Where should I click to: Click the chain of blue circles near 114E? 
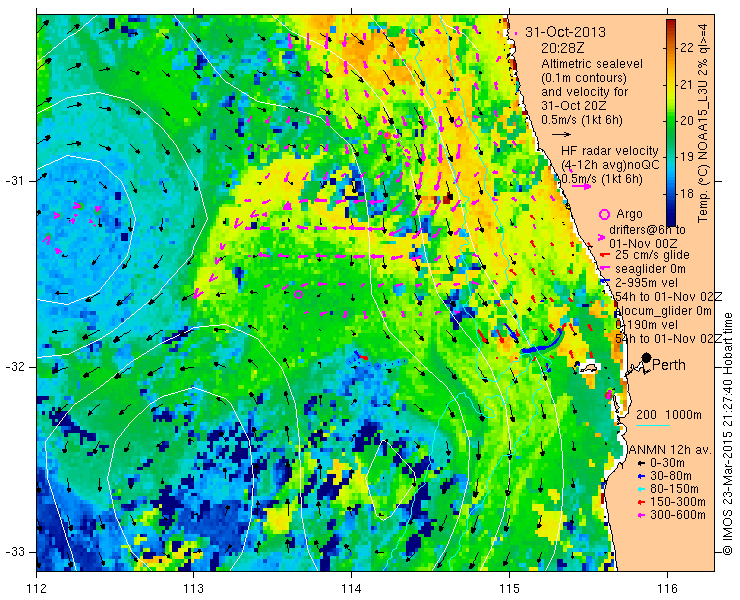[376, 363]
